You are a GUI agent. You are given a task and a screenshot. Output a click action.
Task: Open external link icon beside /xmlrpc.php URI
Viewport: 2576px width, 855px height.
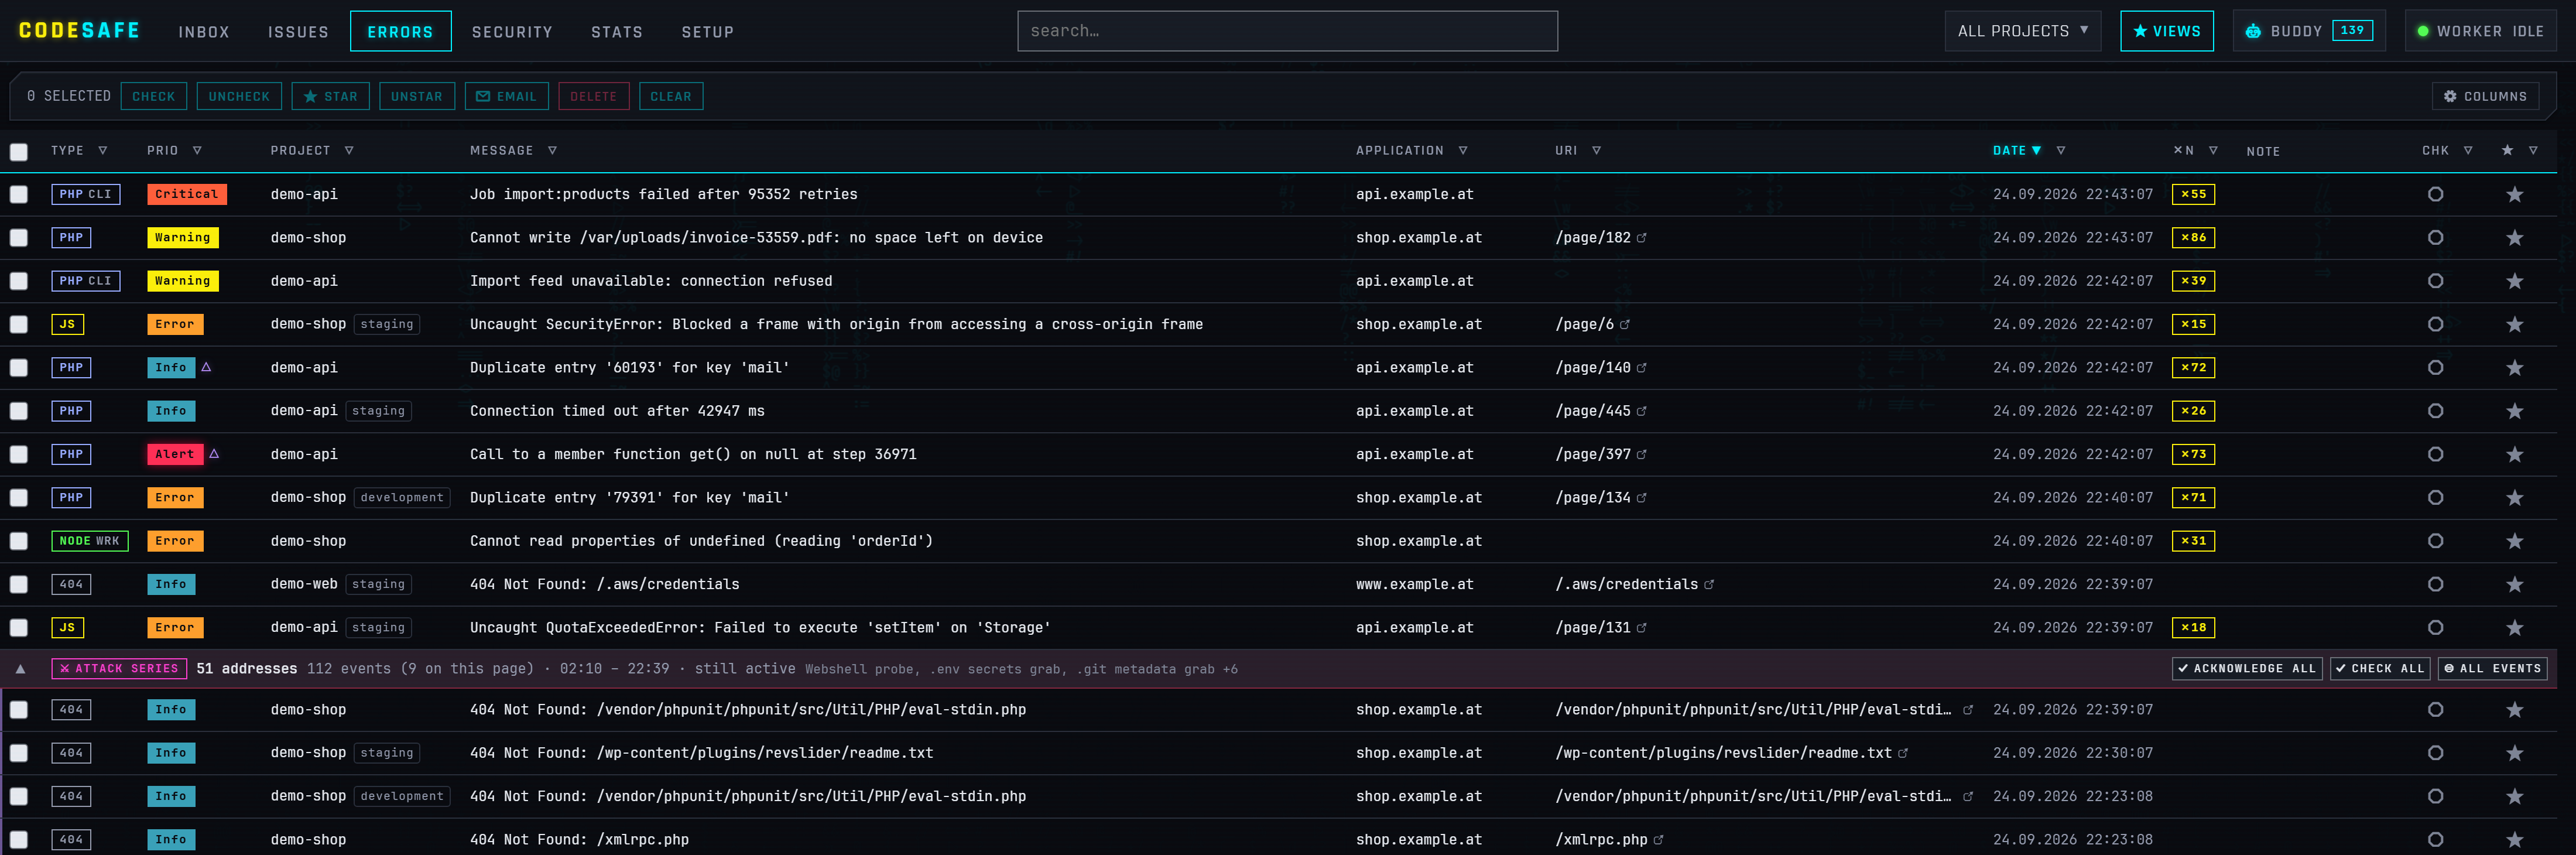point(1658,840)
